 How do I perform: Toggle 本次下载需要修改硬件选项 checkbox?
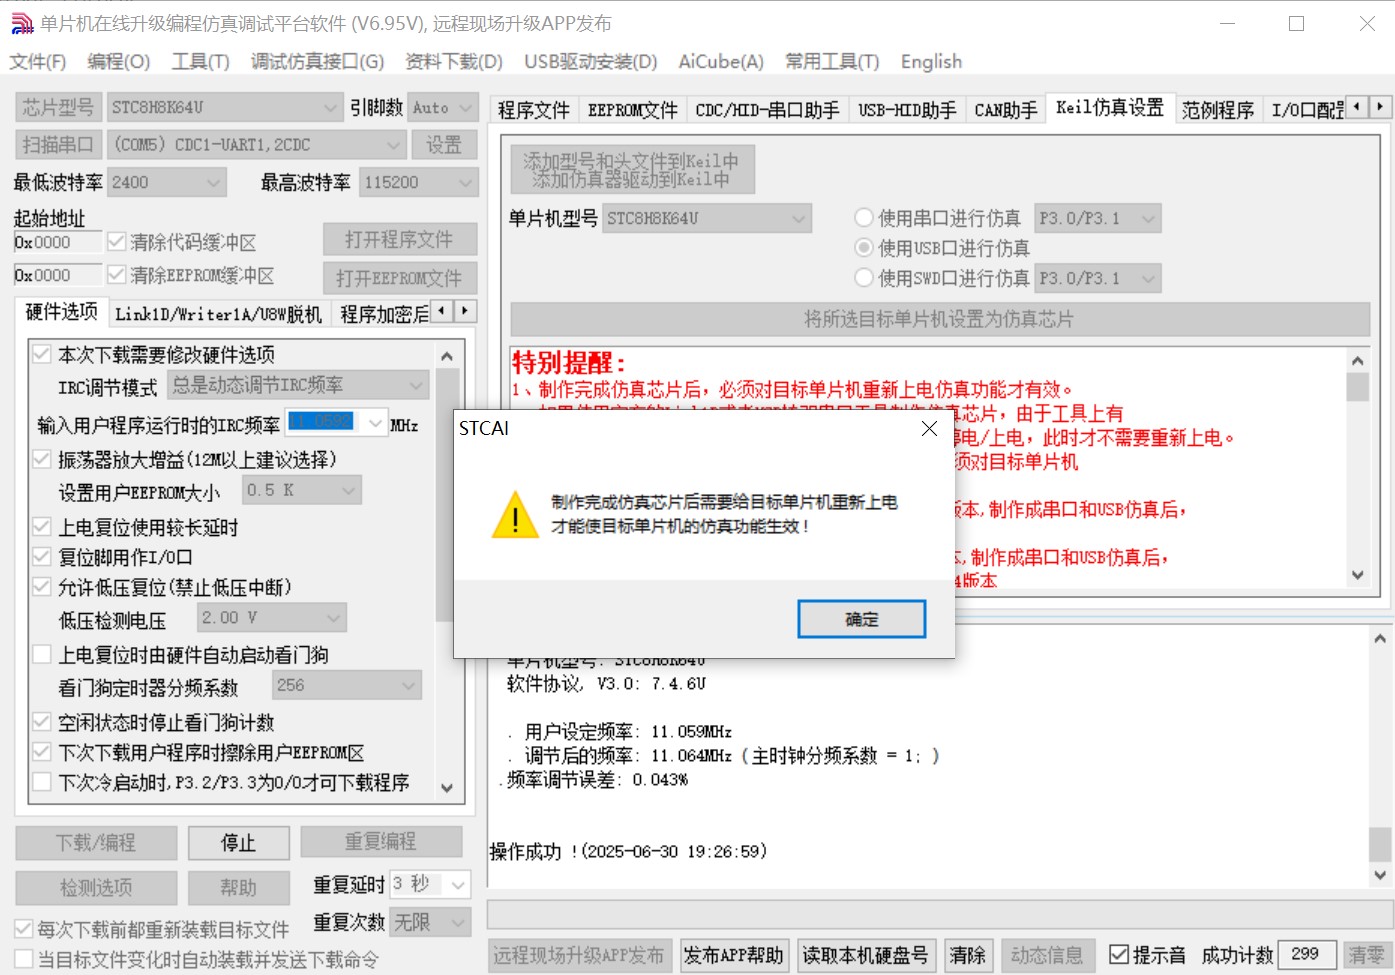tap(42, 354)
